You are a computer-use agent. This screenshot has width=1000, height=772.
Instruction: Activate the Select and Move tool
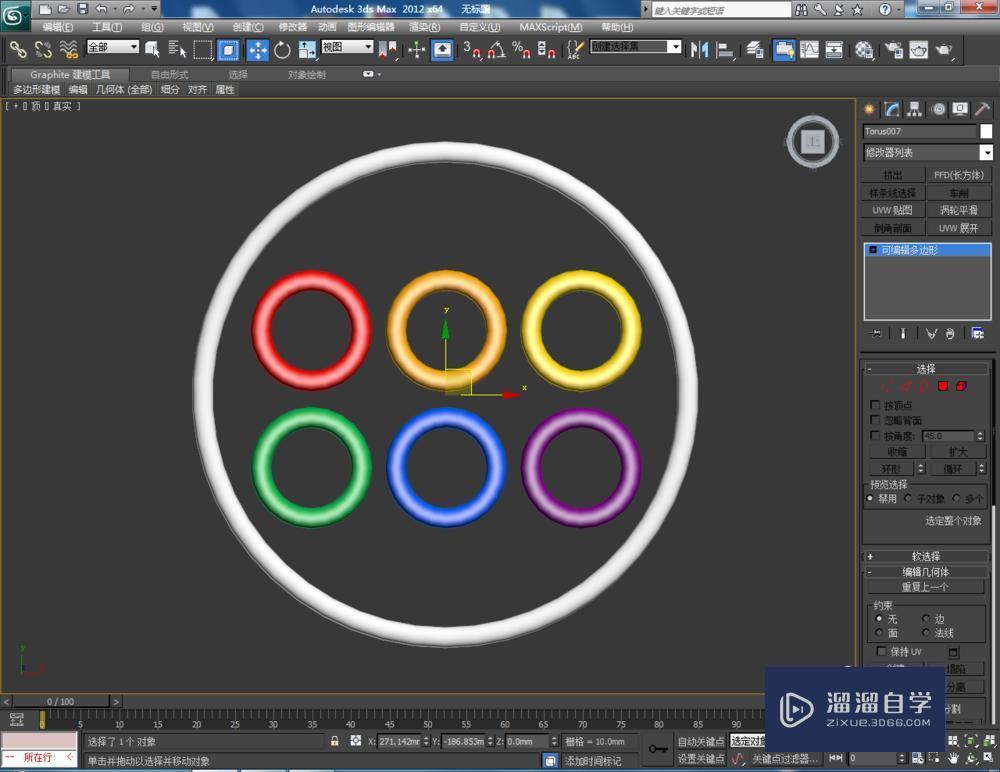[258, 48]
